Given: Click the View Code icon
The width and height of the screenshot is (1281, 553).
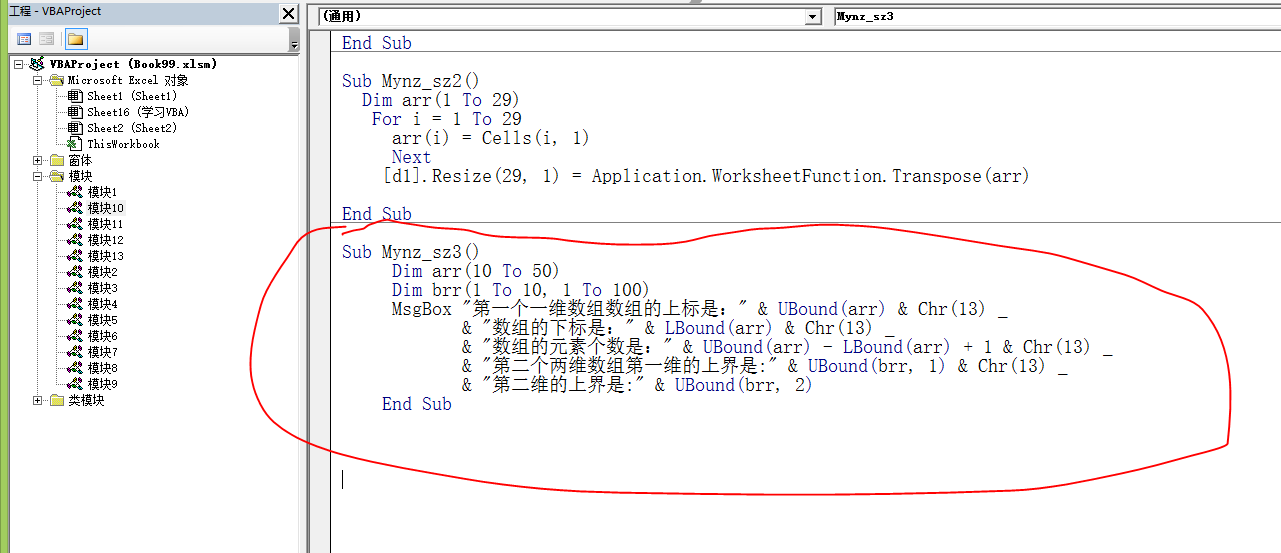Looking at the screenshot, I should 24,39.
